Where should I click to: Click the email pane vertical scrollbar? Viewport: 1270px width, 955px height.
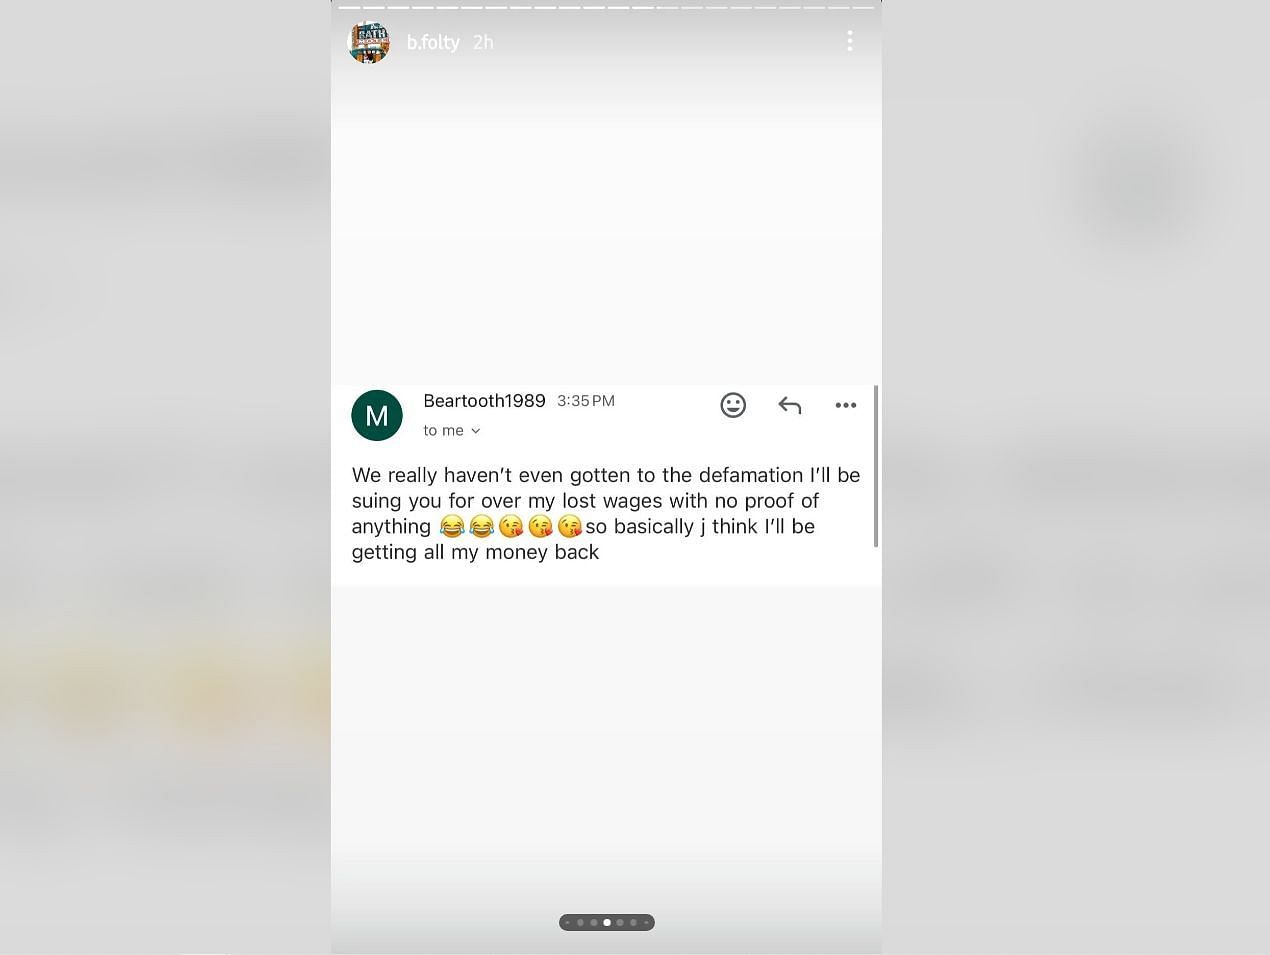point(876,466)
